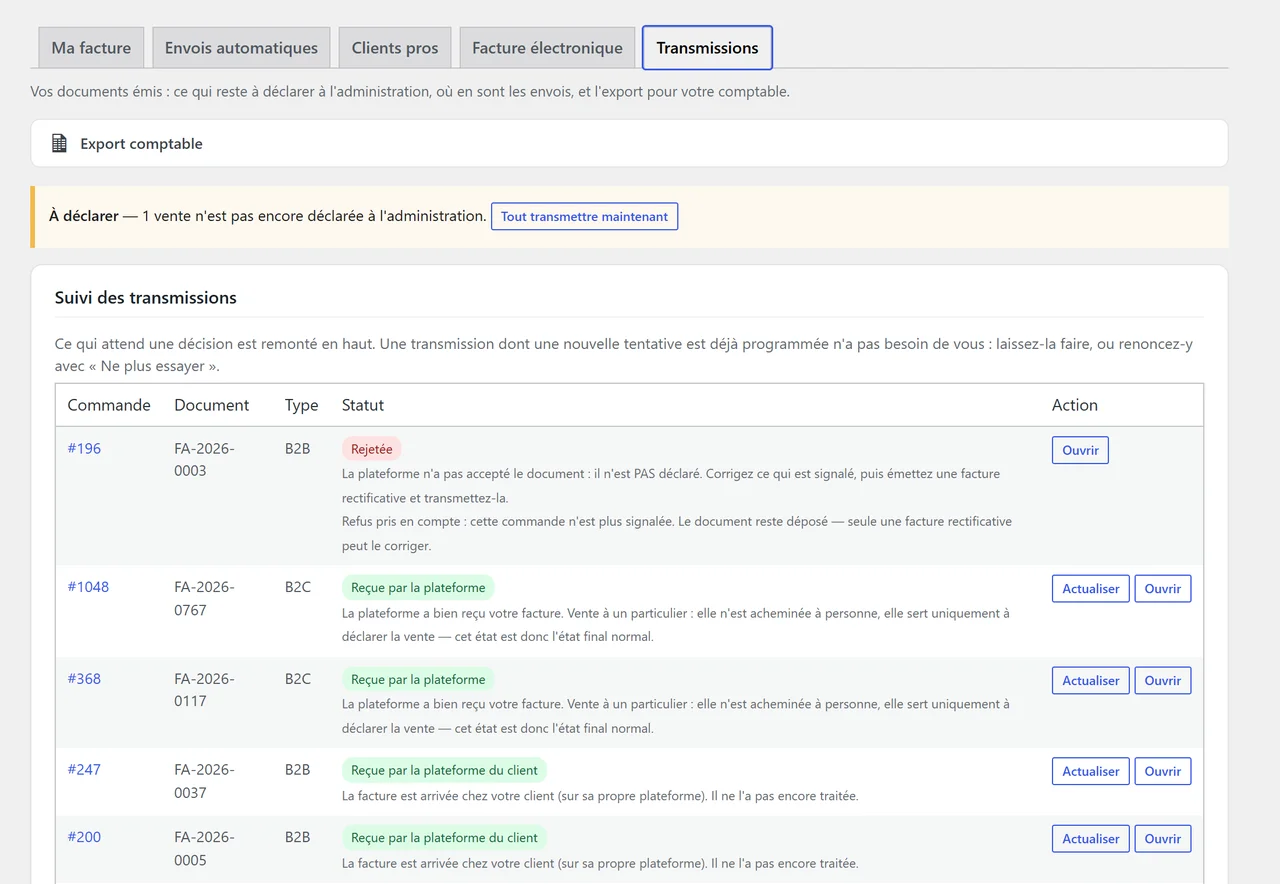Viewport: 1280px width, 884px height.
Task: Click Ouvrir button in row #1048
Action: tap(1163, 588)
